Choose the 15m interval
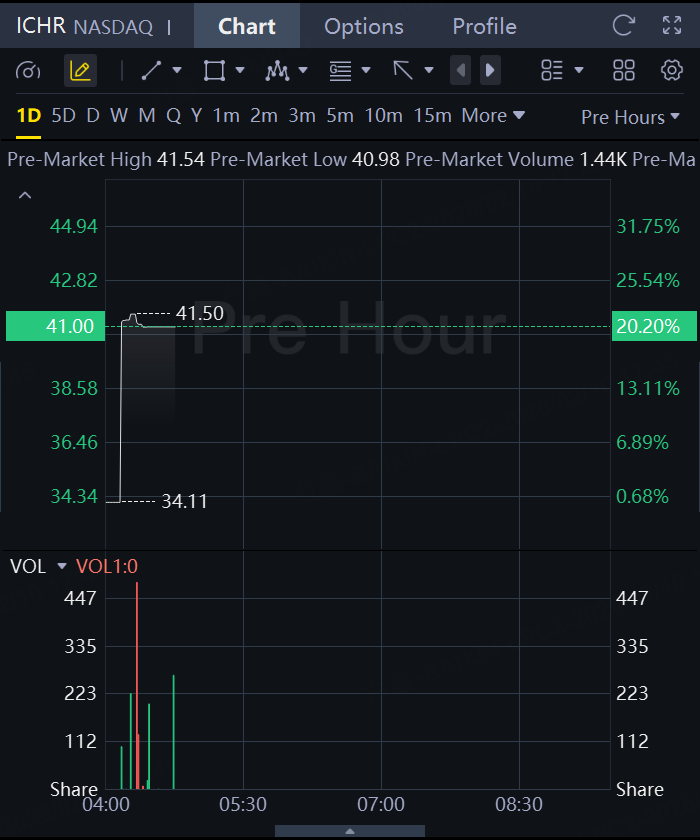The height and width of the screenshot is (840, 700). tap(432, 116)
